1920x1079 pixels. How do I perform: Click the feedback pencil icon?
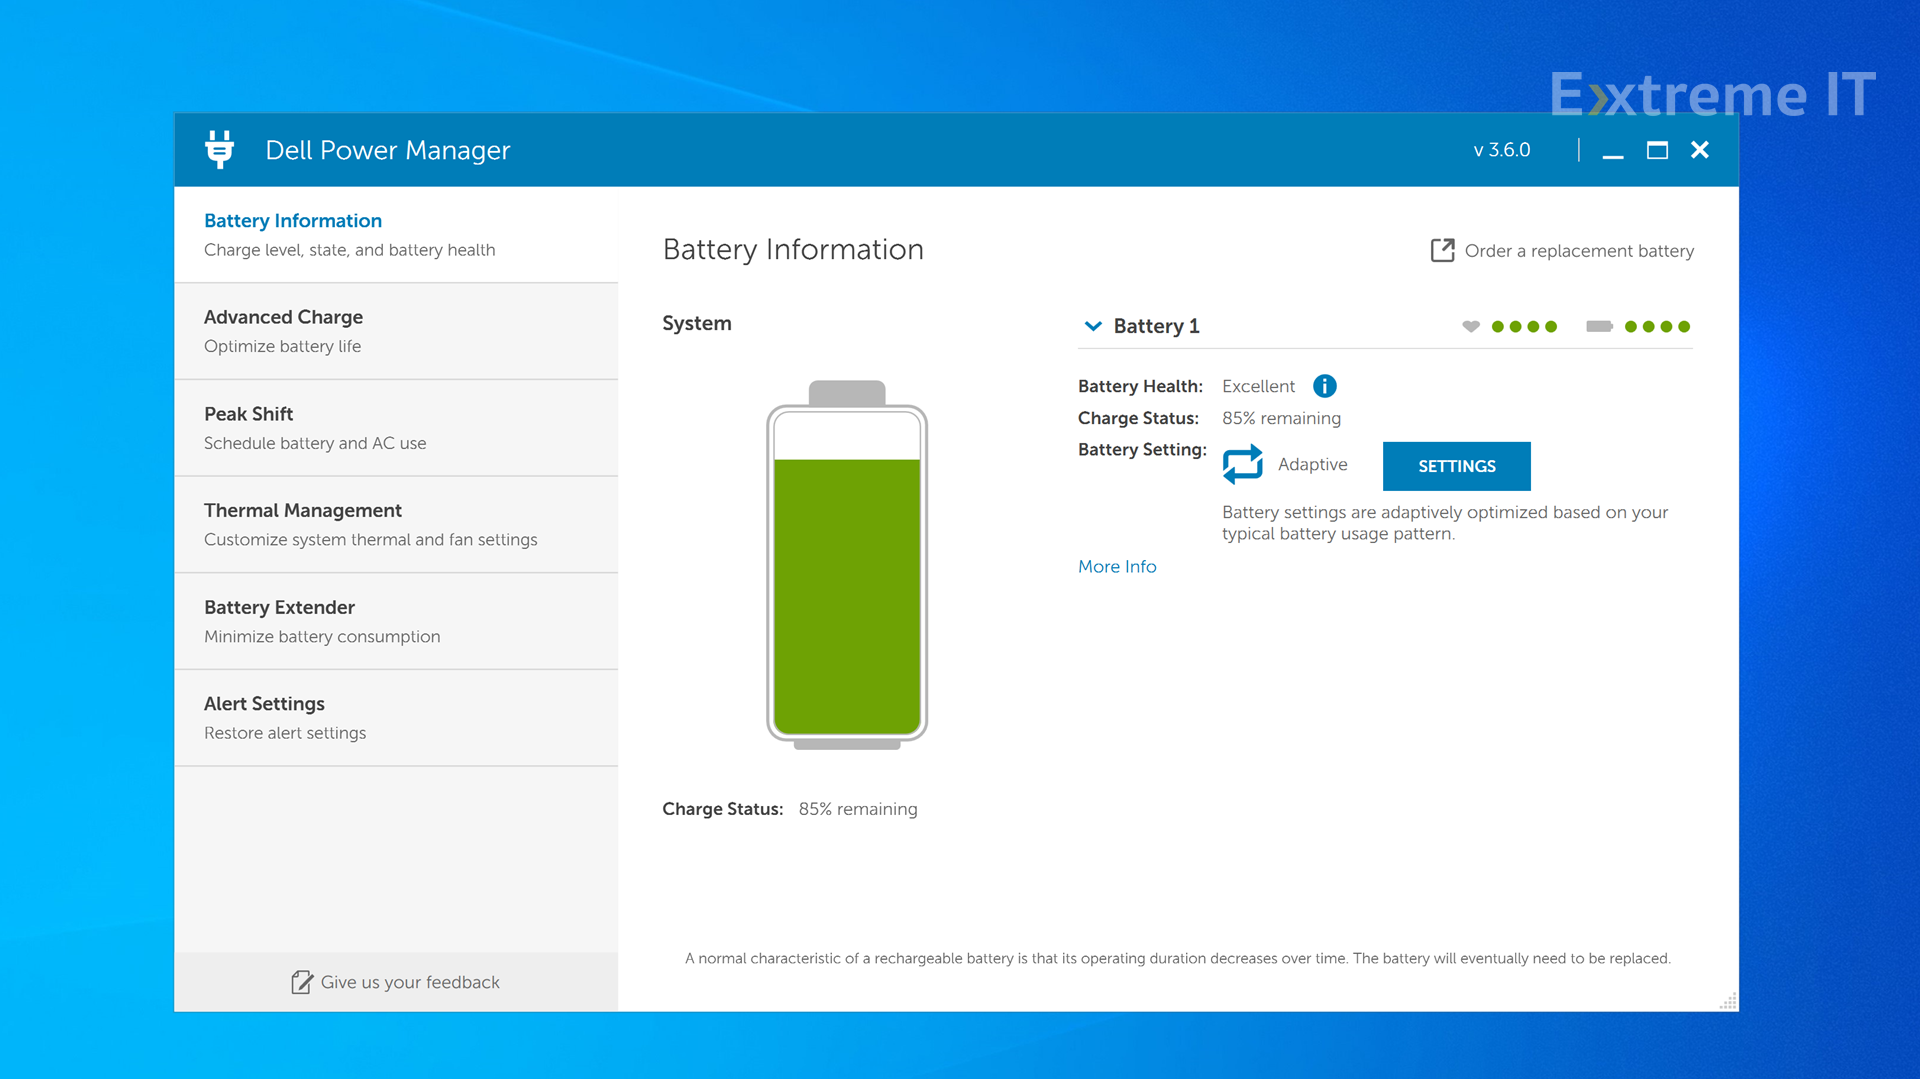click(301, 982)
